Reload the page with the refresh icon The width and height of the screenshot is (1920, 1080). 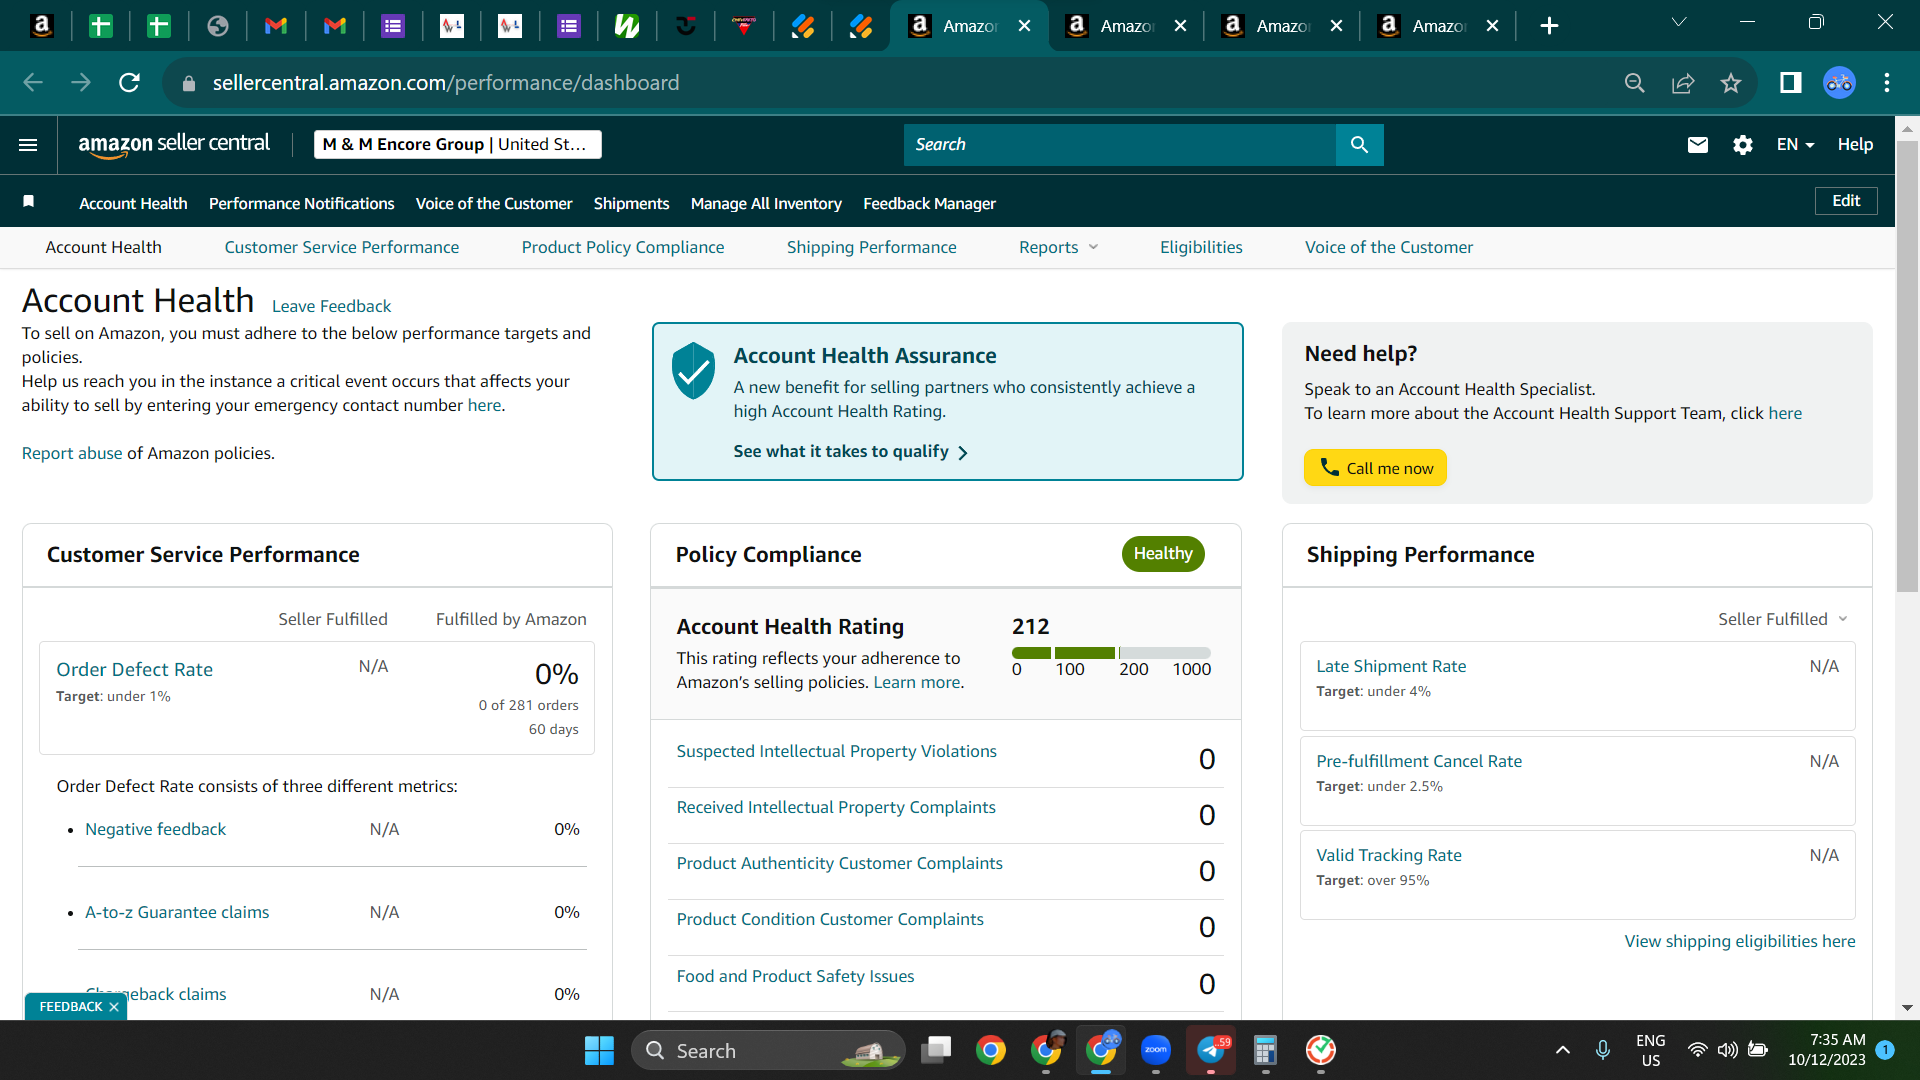point(129,83)
